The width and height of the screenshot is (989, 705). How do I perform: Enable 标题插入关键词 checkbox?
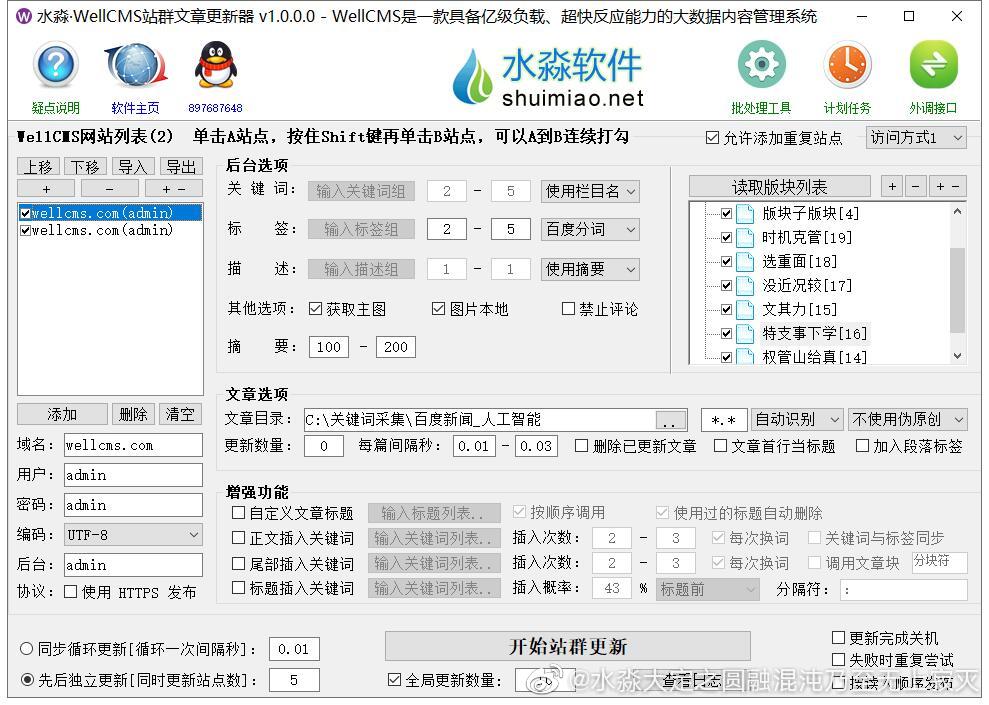pos(238,588)
